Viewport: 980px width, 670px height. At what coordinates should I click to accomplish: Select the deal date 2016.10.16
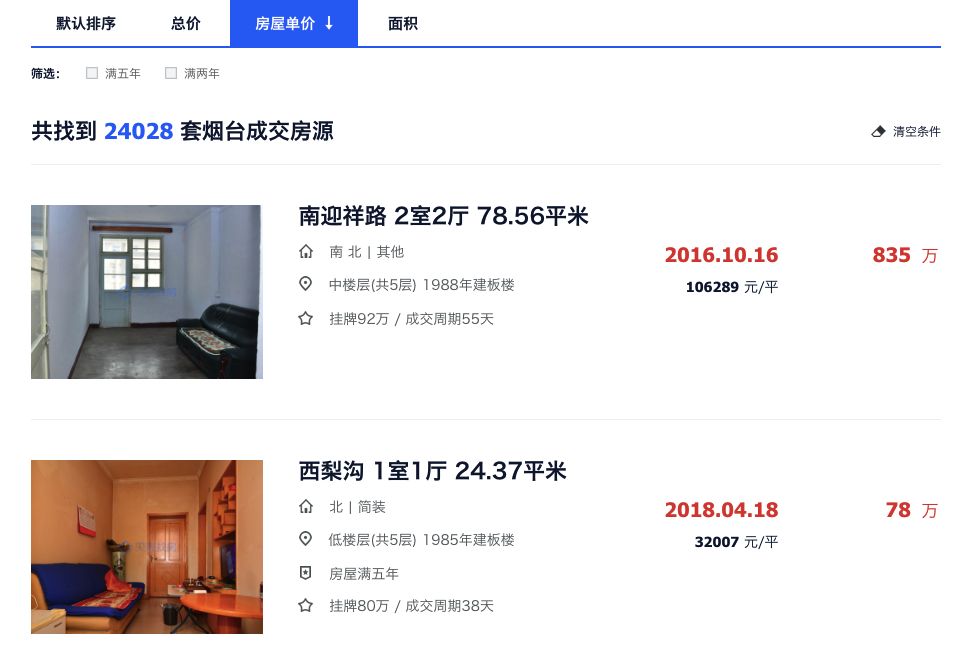(721, 255)
